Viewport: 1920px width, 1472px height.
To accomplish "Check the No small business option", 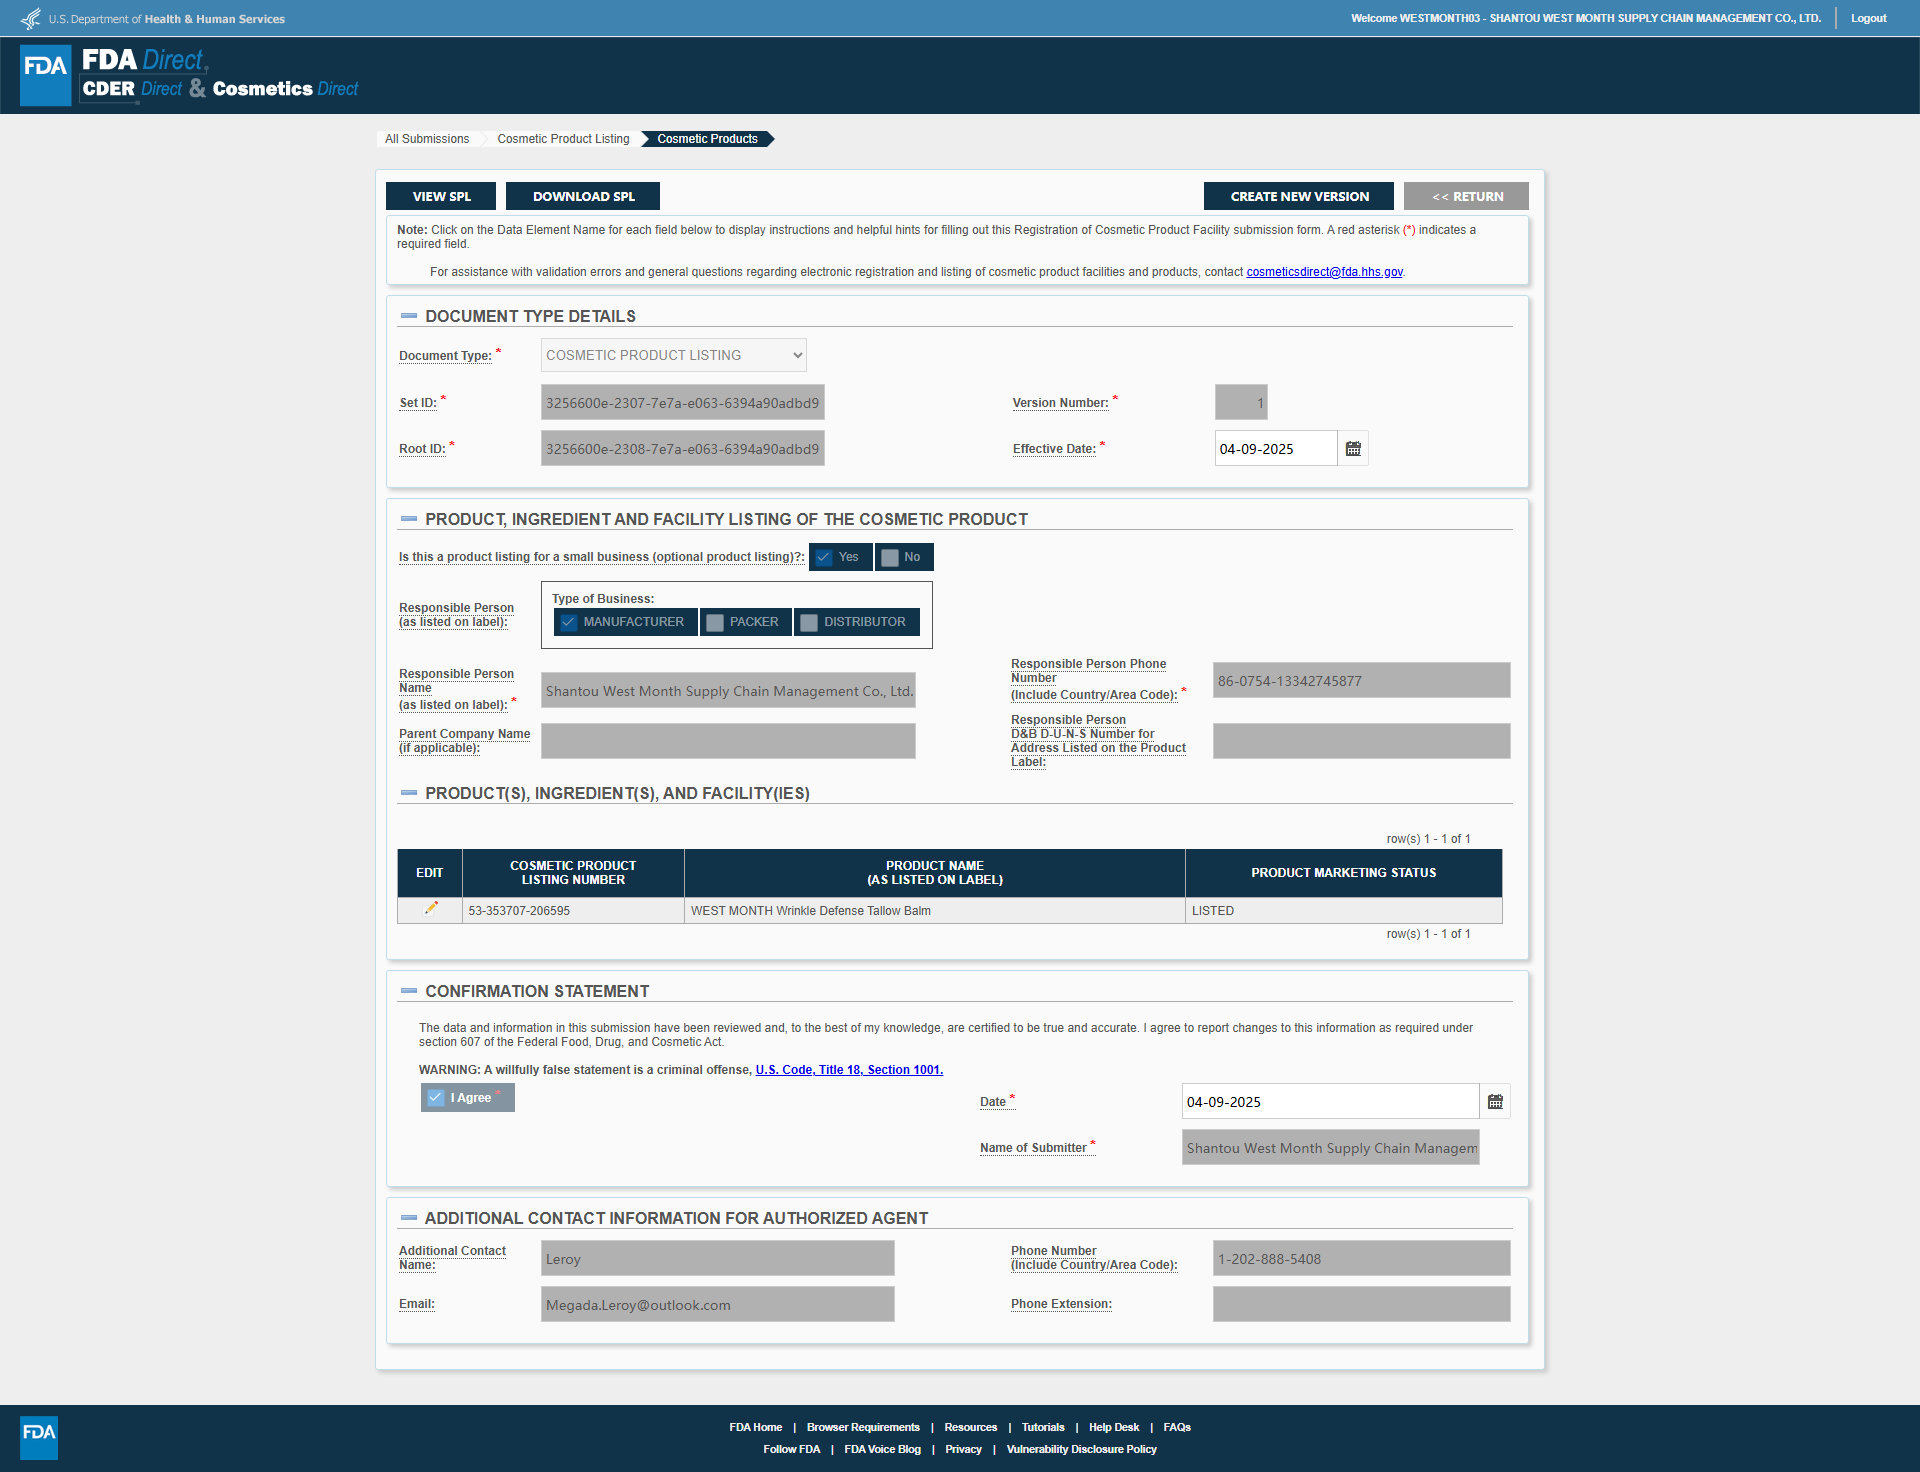I will [x=890, y=558].
